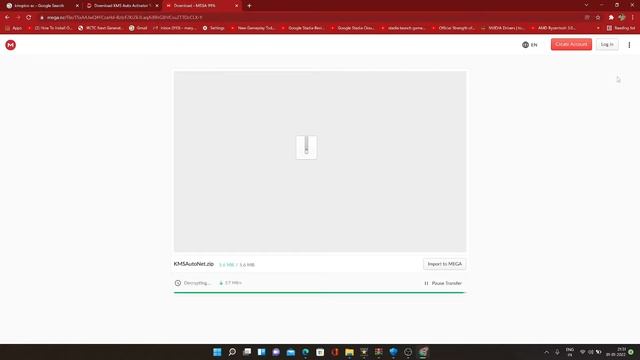The width and height of the screenshot is (640, 360).
Task: Open the MEGA three-dot menu
Action: click(x=629, y=45)
